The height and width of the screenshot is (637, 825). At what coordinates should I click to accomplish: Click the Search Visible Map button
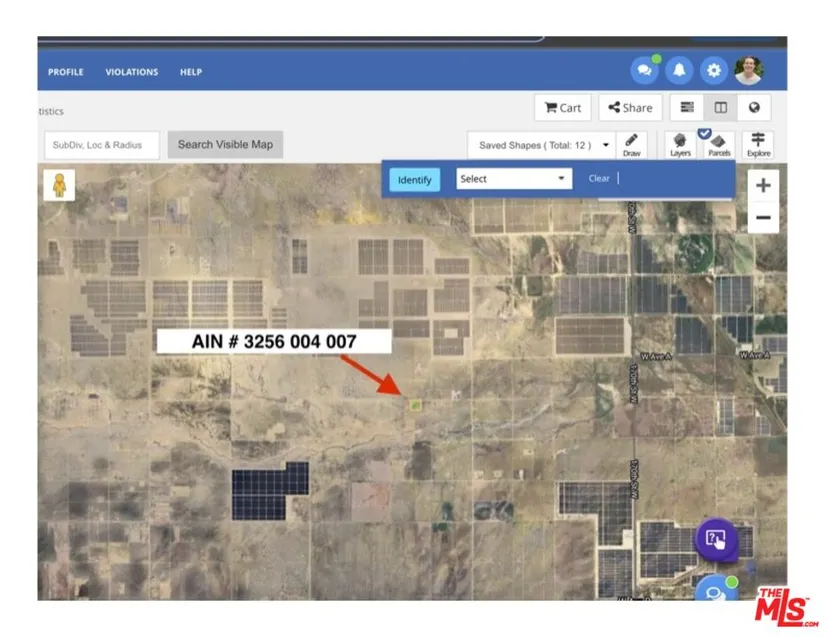225,144
